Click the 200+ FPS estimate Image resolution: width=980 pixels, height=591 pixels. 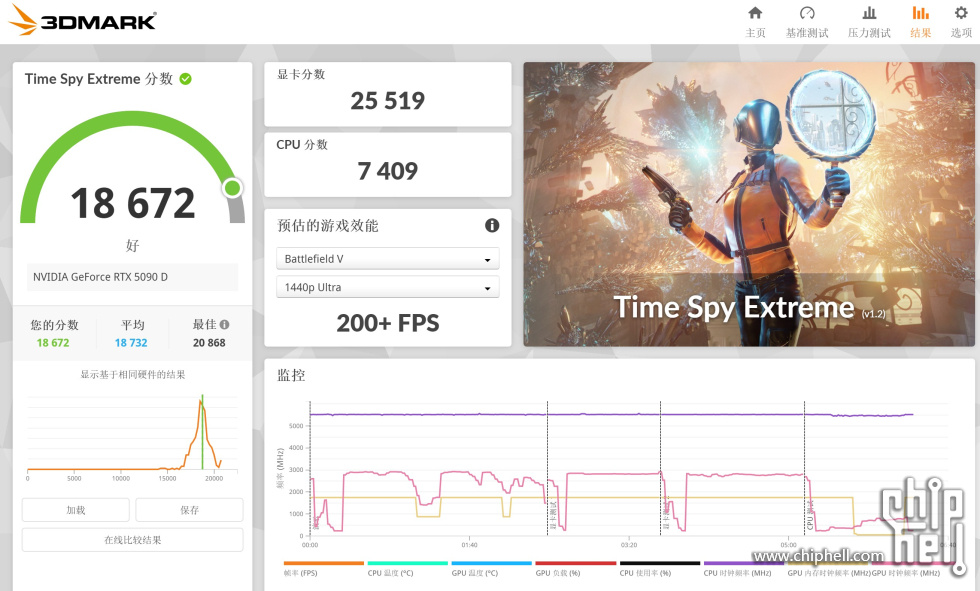tap(388, 323)
